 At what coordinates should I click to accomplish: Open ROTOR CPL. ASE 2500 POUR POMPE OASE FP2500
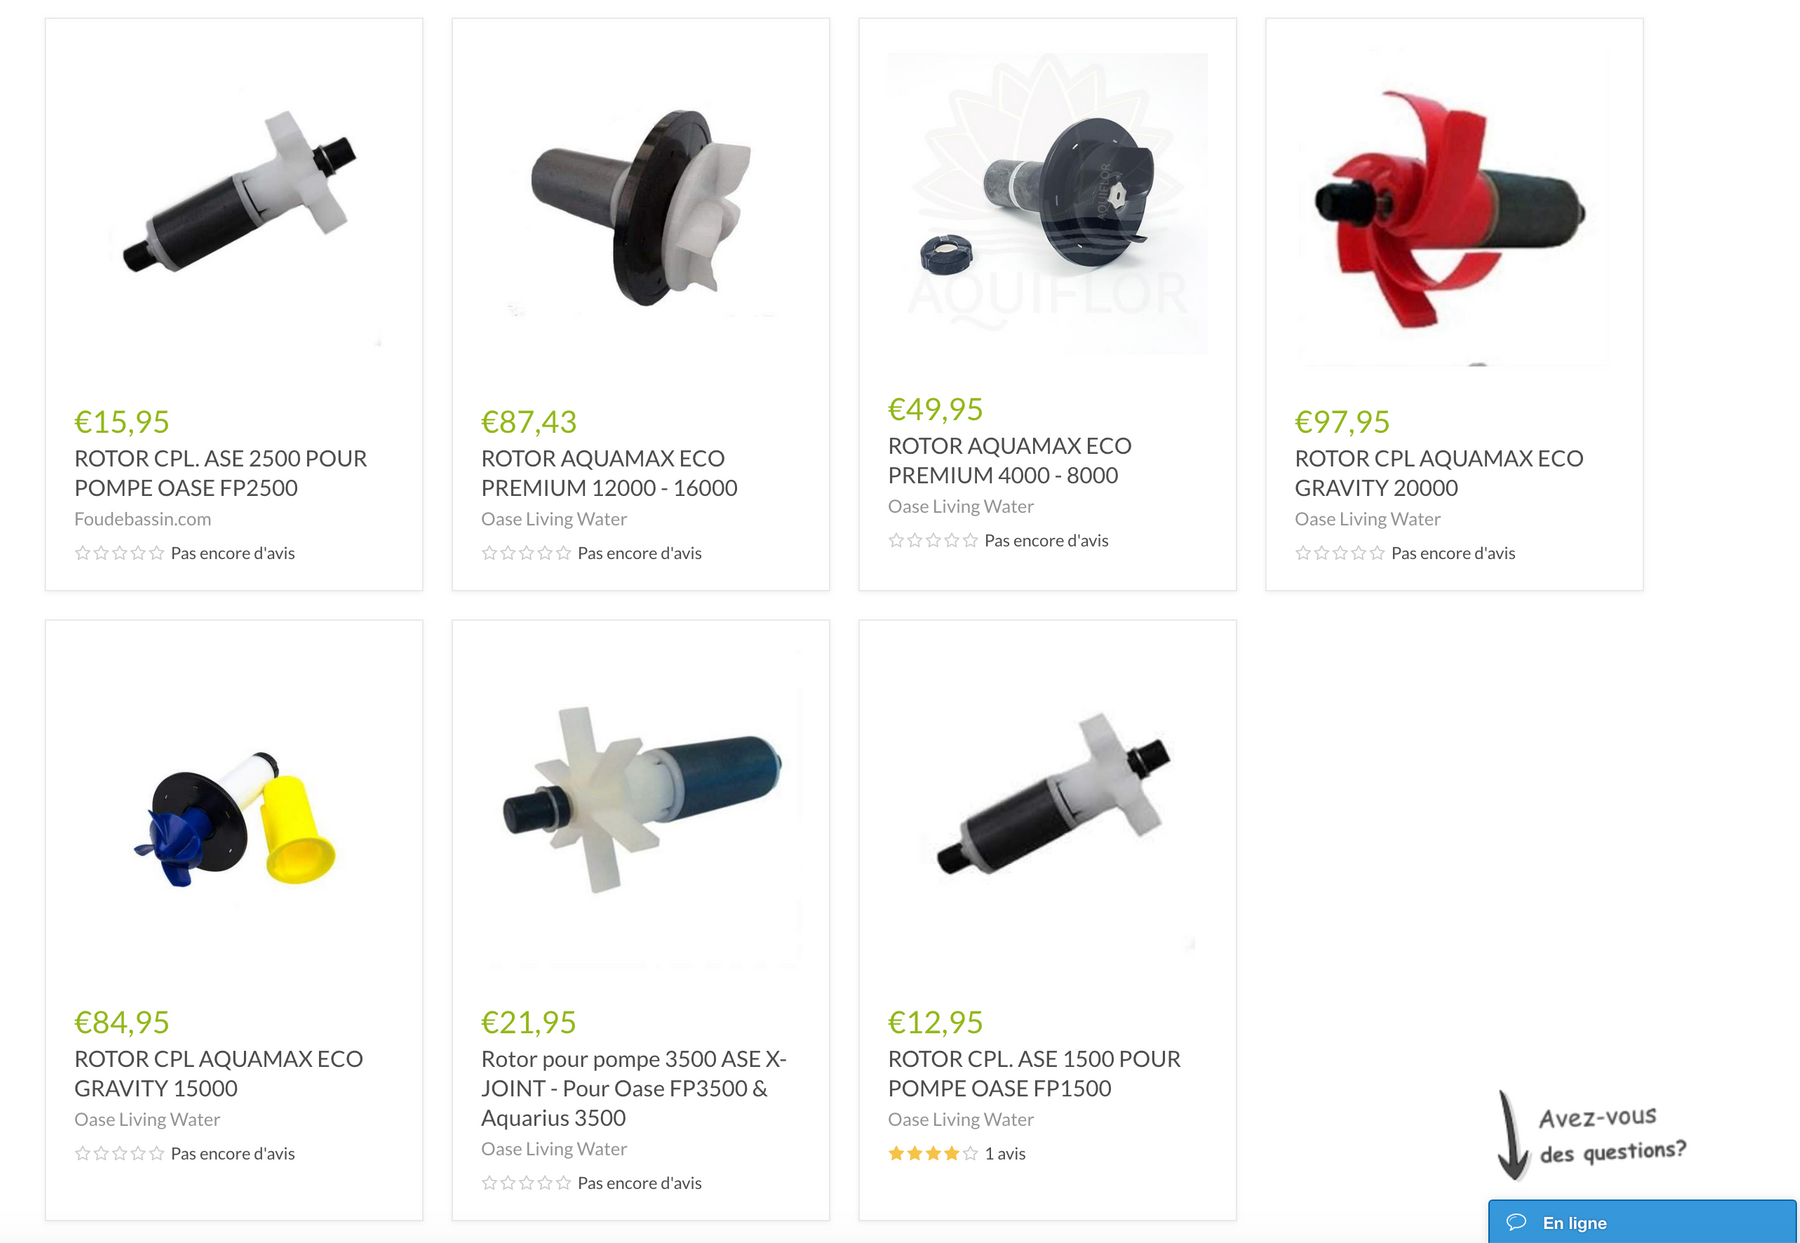221,473
